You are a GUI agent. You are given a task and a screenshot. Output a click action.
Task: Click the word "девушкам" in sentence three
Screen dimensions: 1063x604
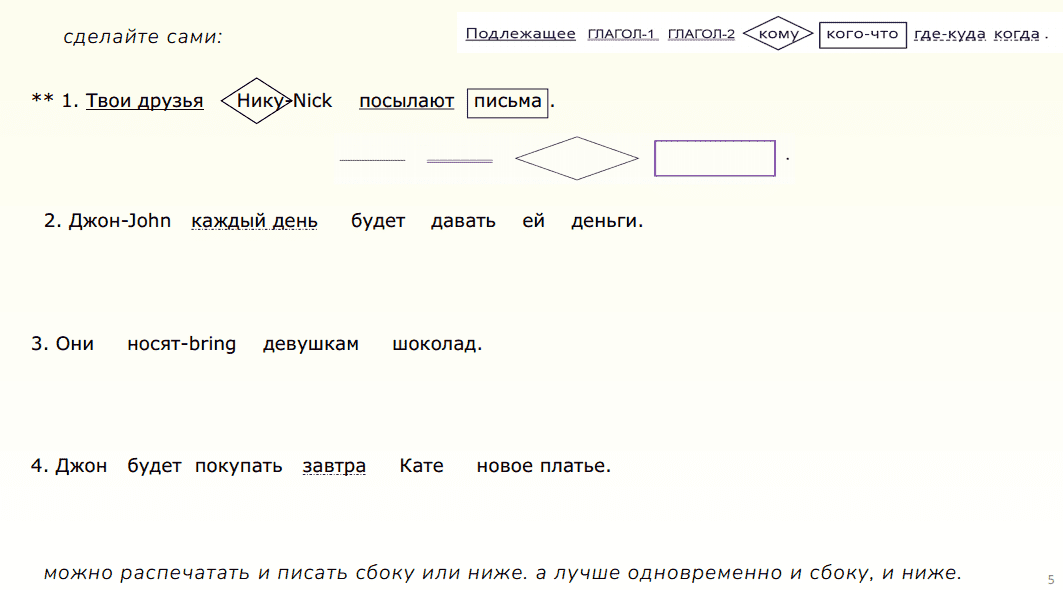click(x=310, y=344)
